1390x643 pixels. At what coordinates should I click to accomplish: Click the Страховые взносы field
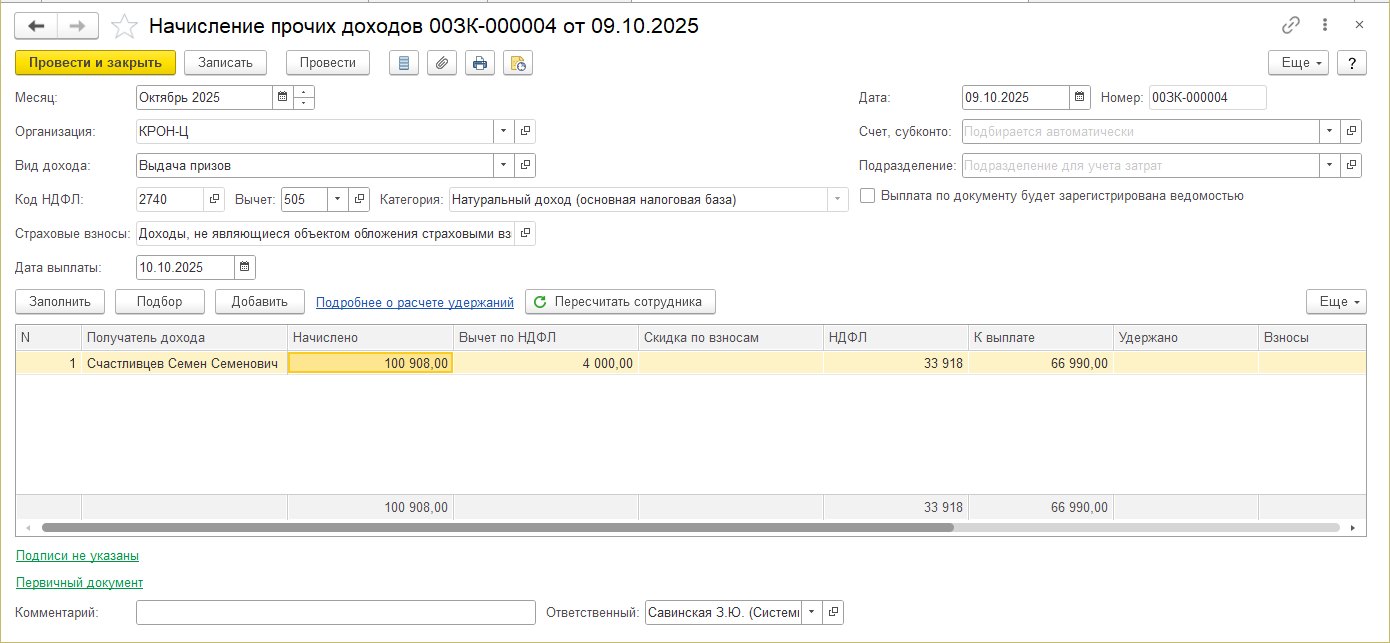(x=325, y=234)
